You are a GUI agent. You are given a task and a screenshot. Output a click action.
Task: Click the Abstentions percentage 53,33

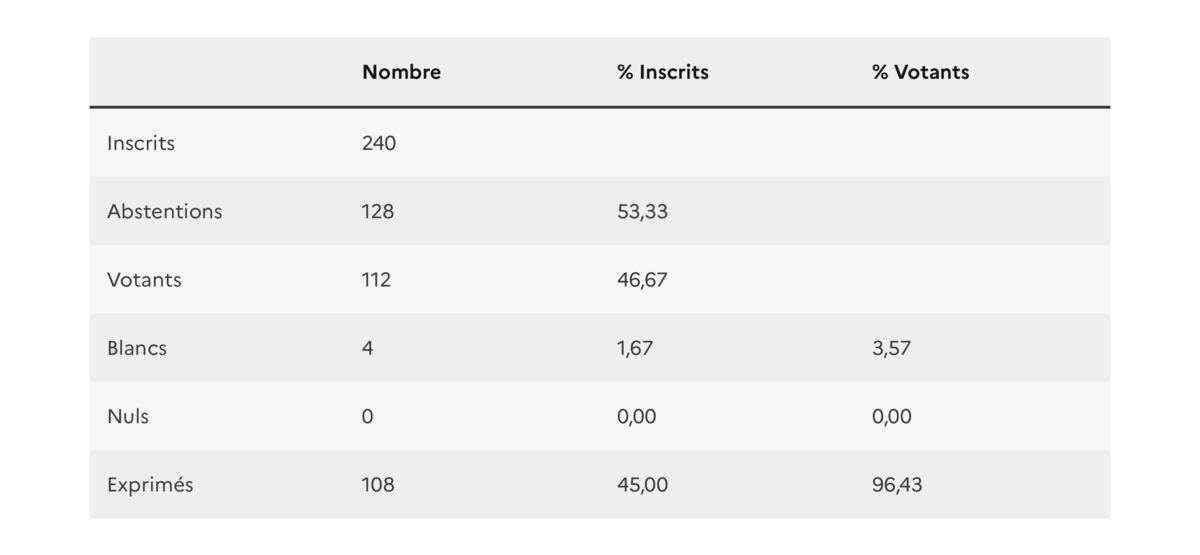[642, 211]
